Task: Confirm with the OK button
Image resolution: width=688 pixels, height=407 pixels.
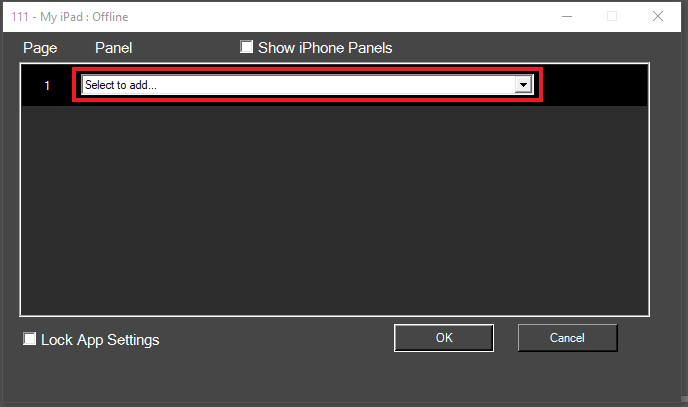Action: pos(444,338)
